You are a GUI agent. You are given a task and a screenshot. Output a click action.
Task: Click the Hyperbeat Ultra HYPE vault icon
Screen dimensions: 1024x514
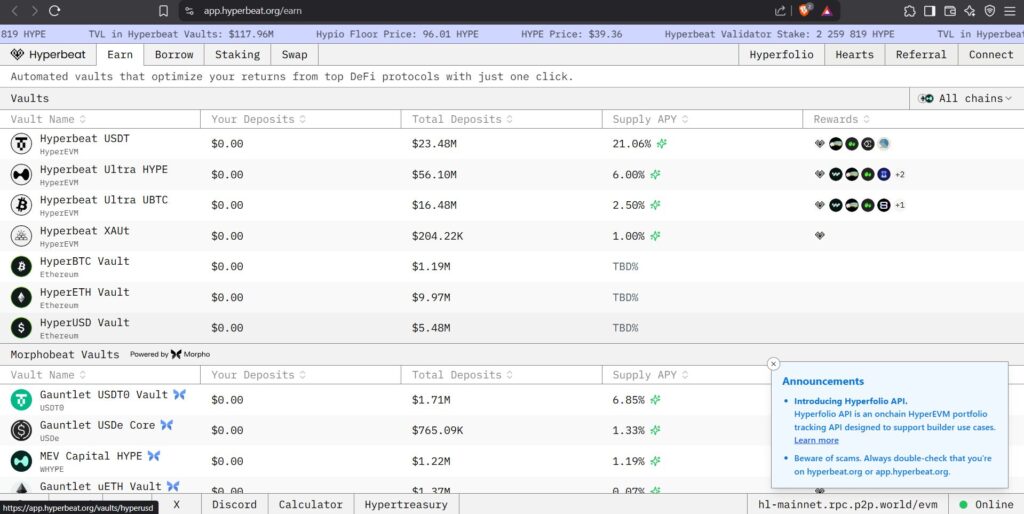[x=21, y=174]
